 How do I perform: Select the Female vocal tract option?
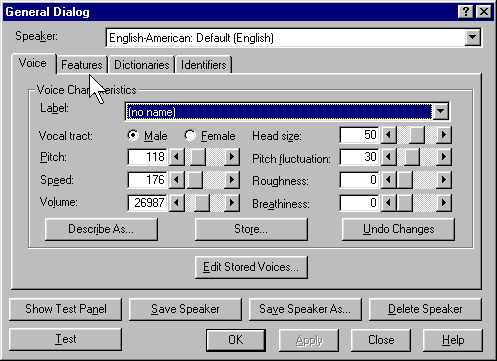pyautogui.click(x=210, y=136)
